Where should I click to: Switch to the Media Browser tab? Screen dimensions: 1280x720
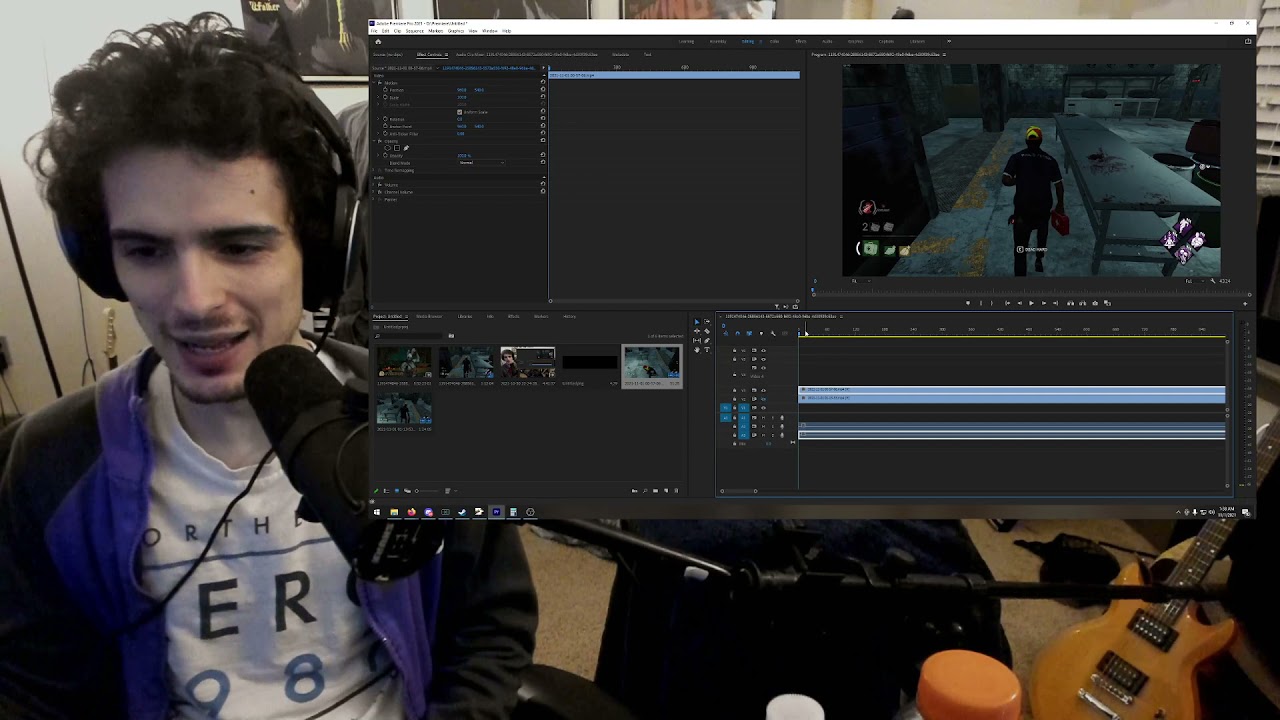pyautogui.click(x=429, y=316)
